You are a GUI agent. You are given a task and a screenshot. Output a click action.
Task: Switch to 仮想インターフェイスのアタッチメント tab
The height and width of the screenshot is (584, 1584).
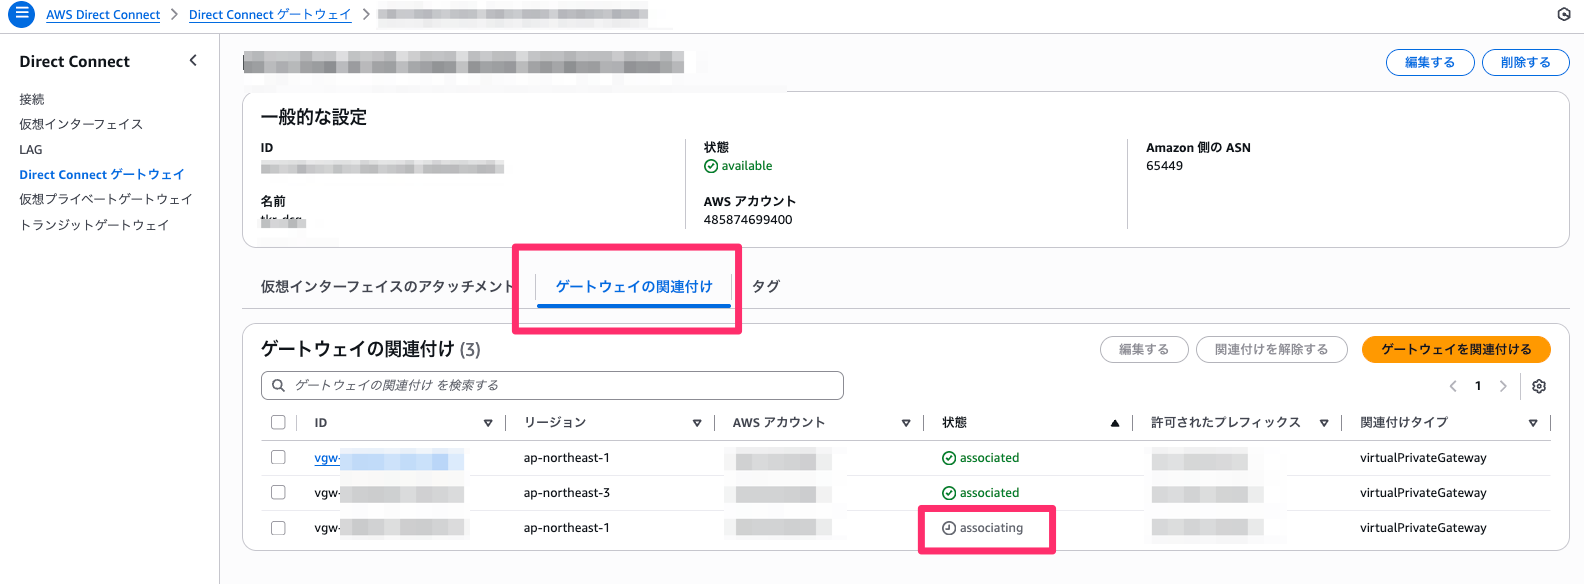click(x=388, y=287)
